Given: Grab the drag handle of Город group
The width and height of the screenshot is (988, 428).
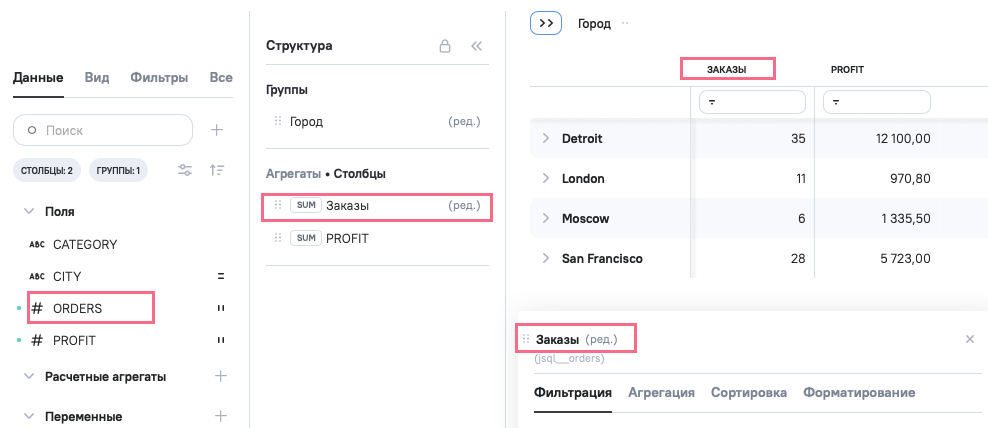Looking at the screenshot, I should 278,121.
